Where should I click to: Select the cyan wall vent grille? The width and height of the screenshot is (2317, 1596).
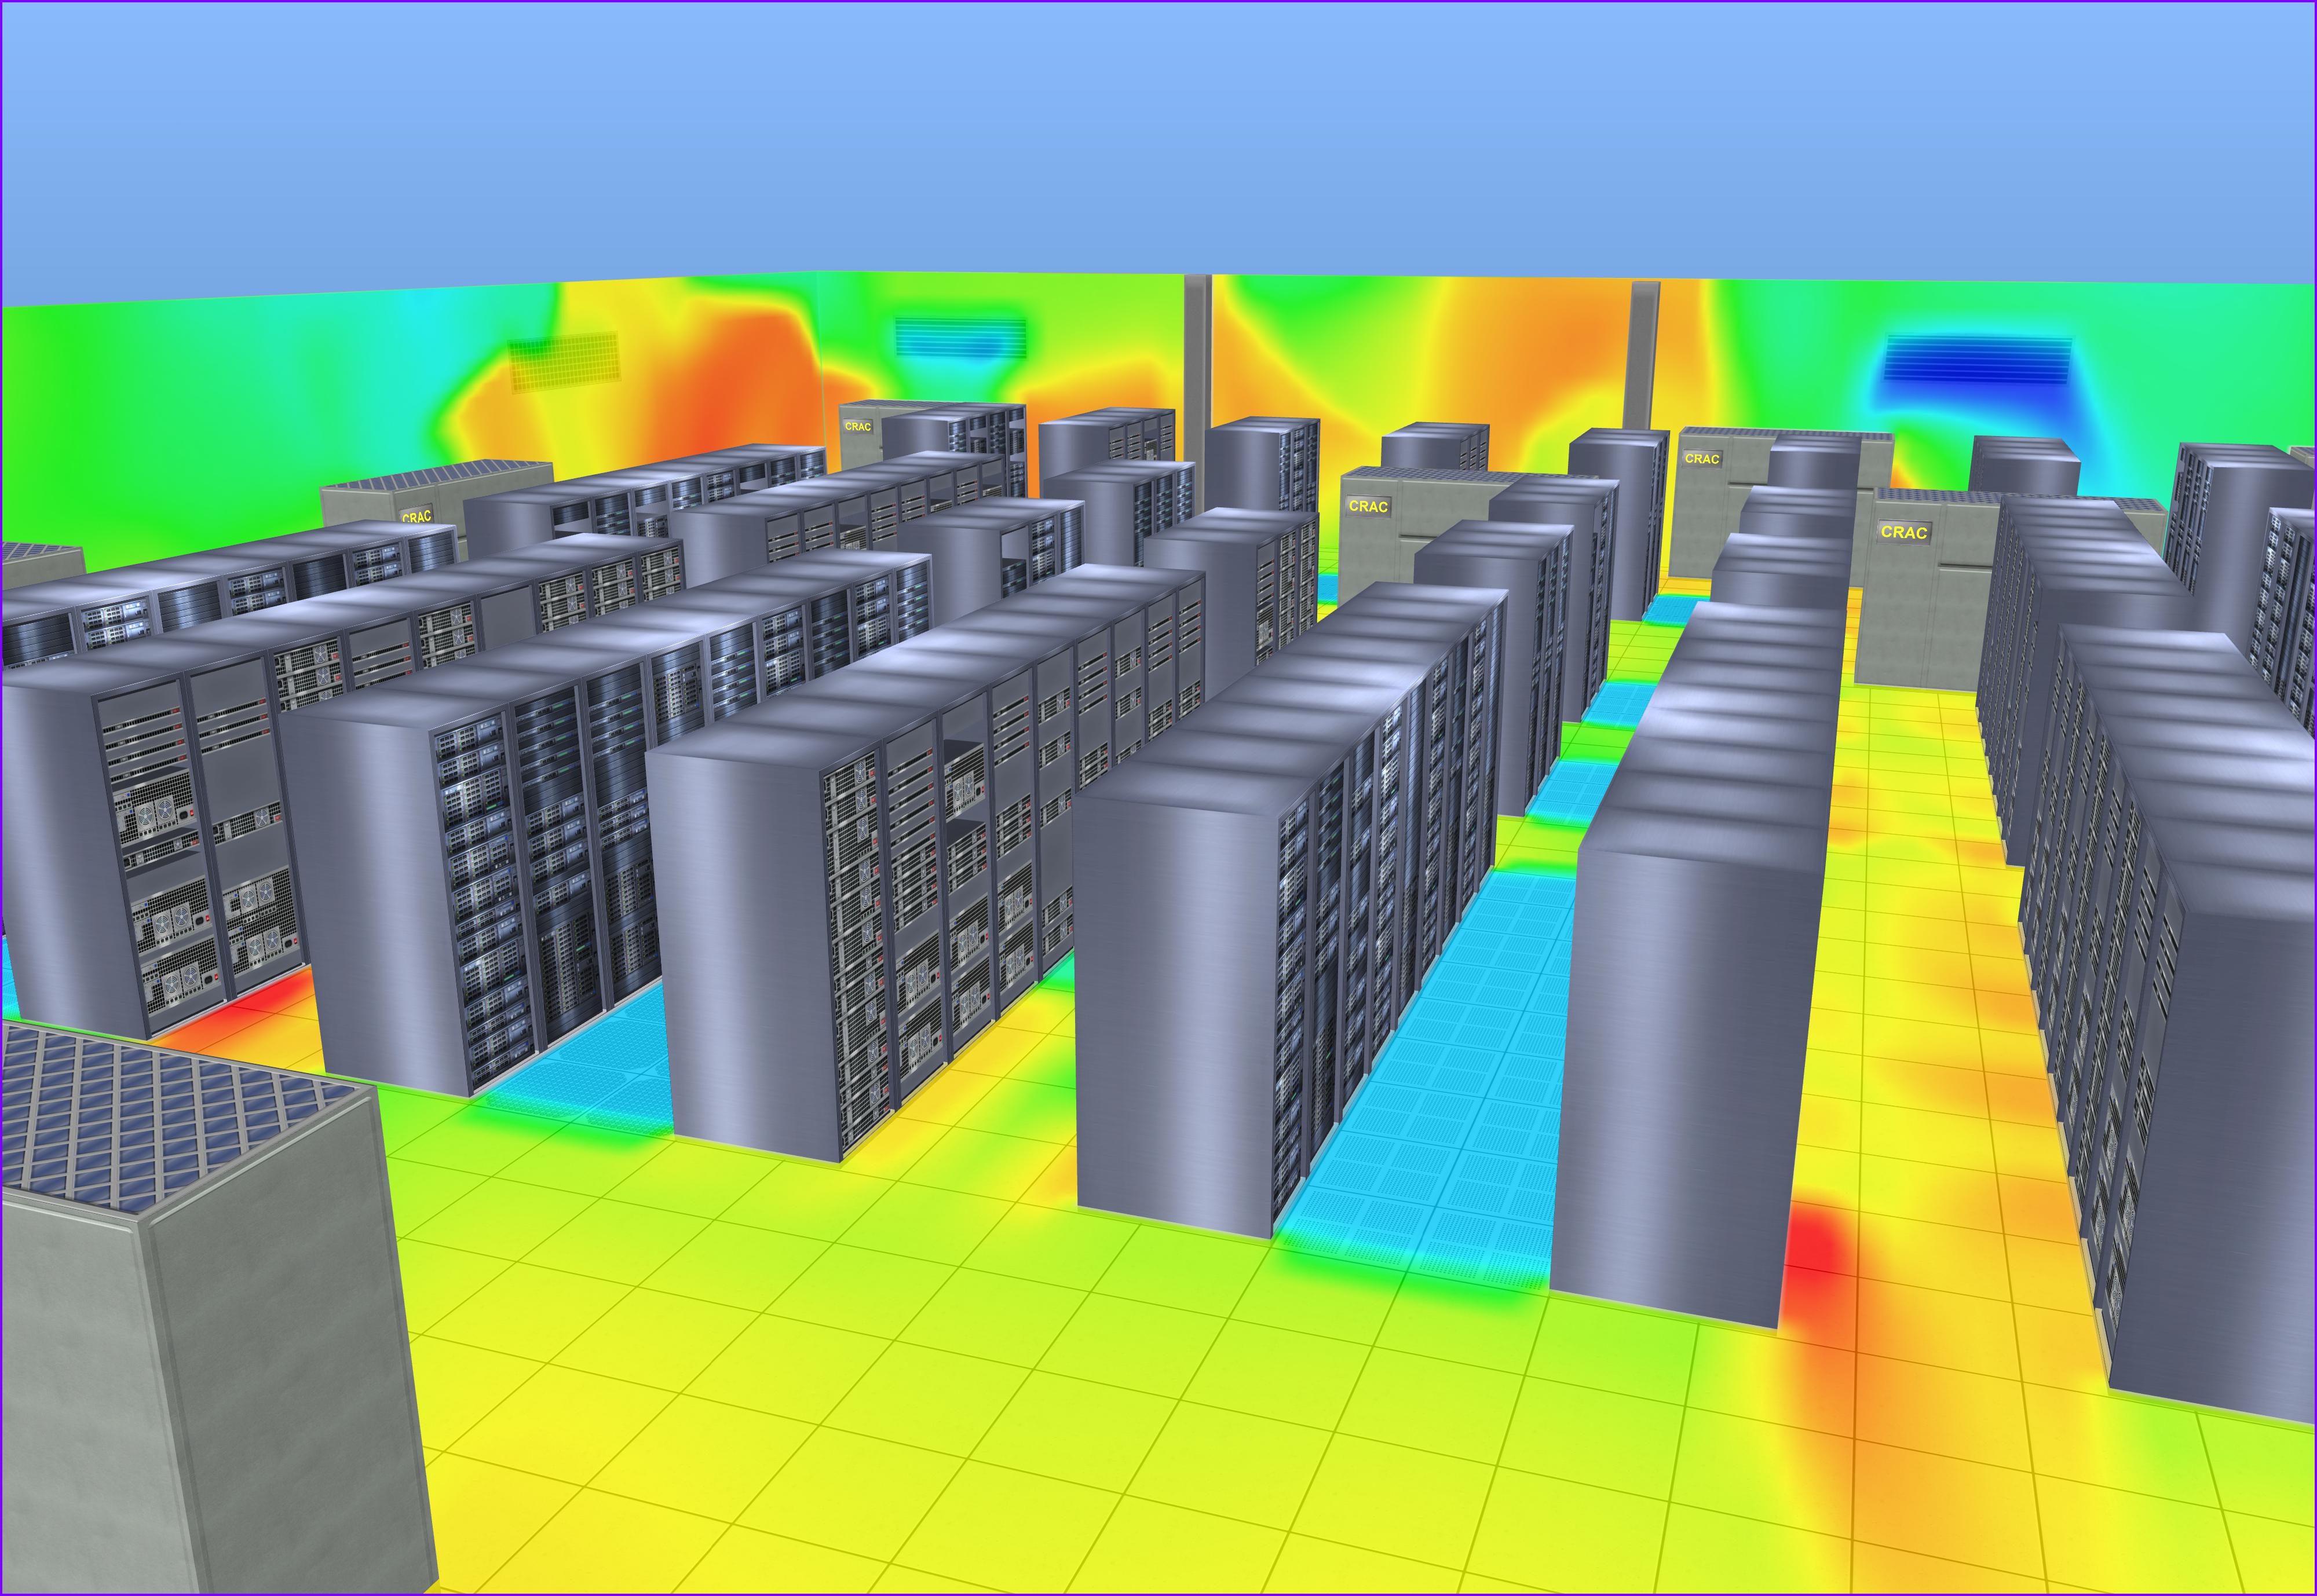960,337
